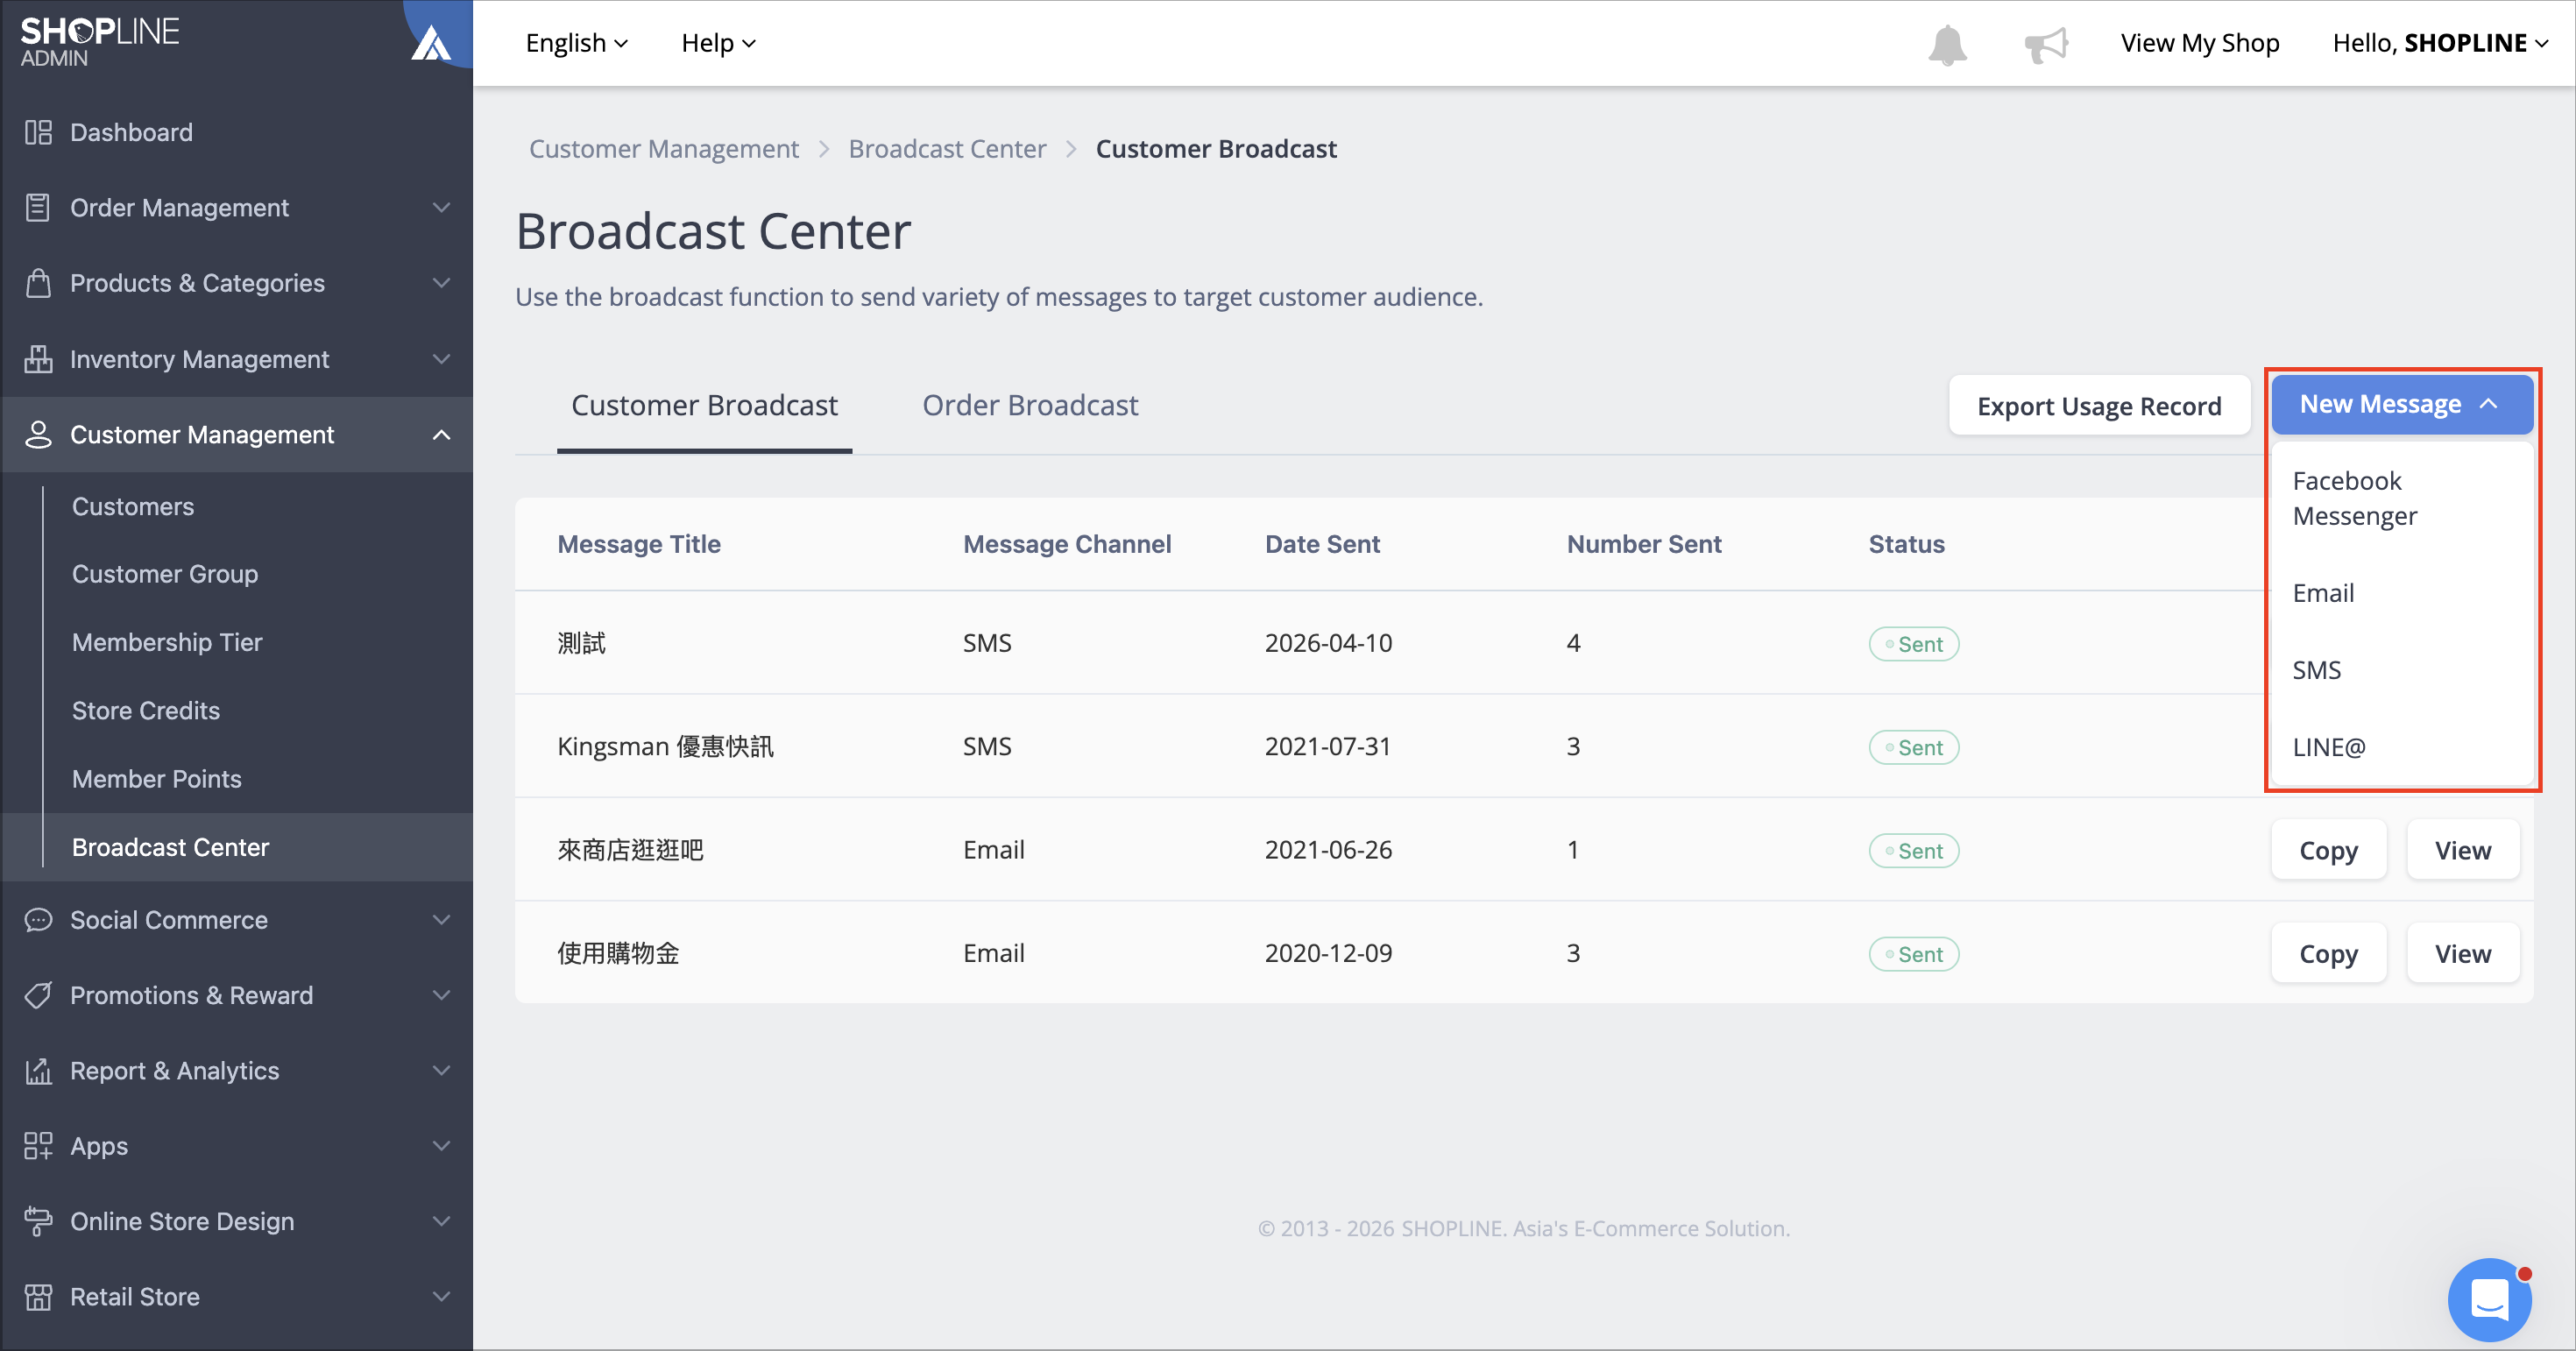Expand the Apps chevron
The width and height of the screenshot is (2576, 1351).
tap(441, 1146)
